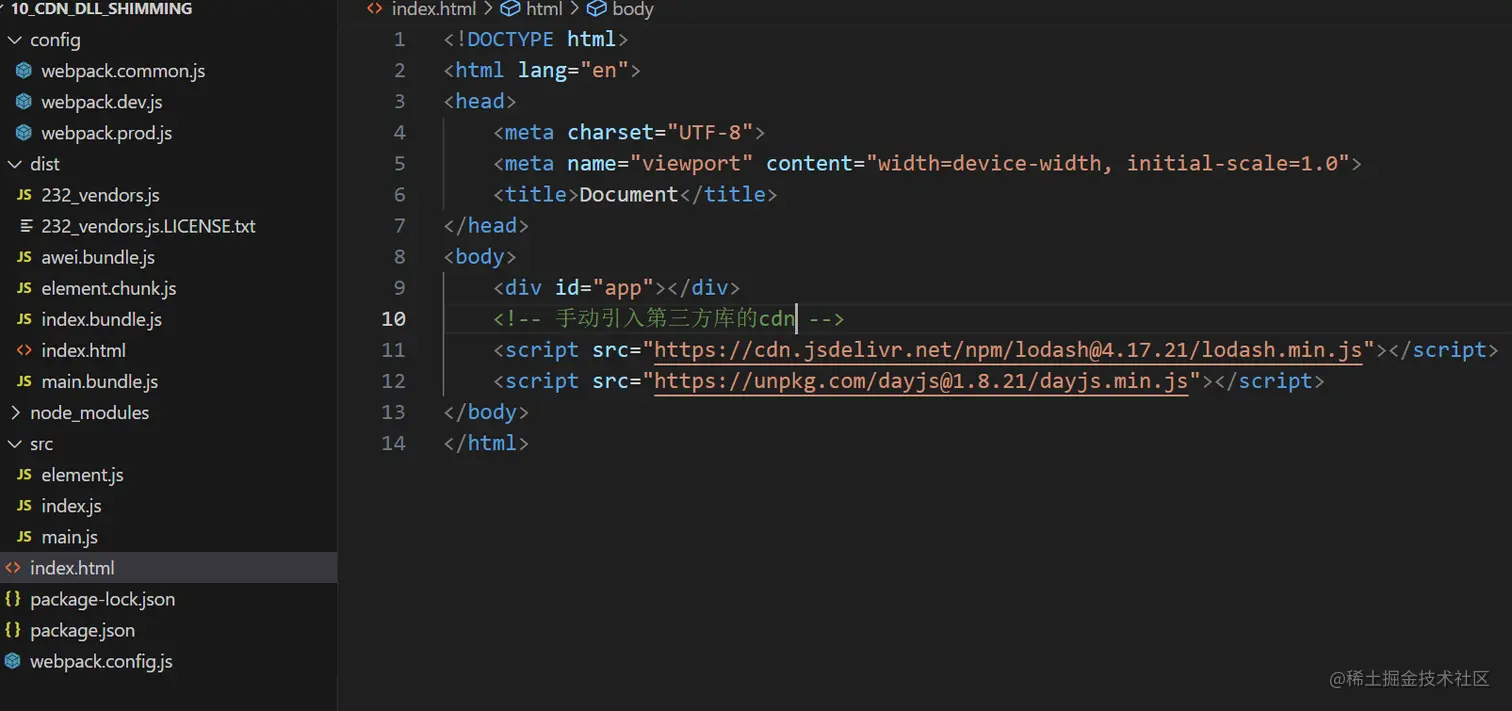
Task: Select the node_modules folder name
Action: tap(89, 413)
